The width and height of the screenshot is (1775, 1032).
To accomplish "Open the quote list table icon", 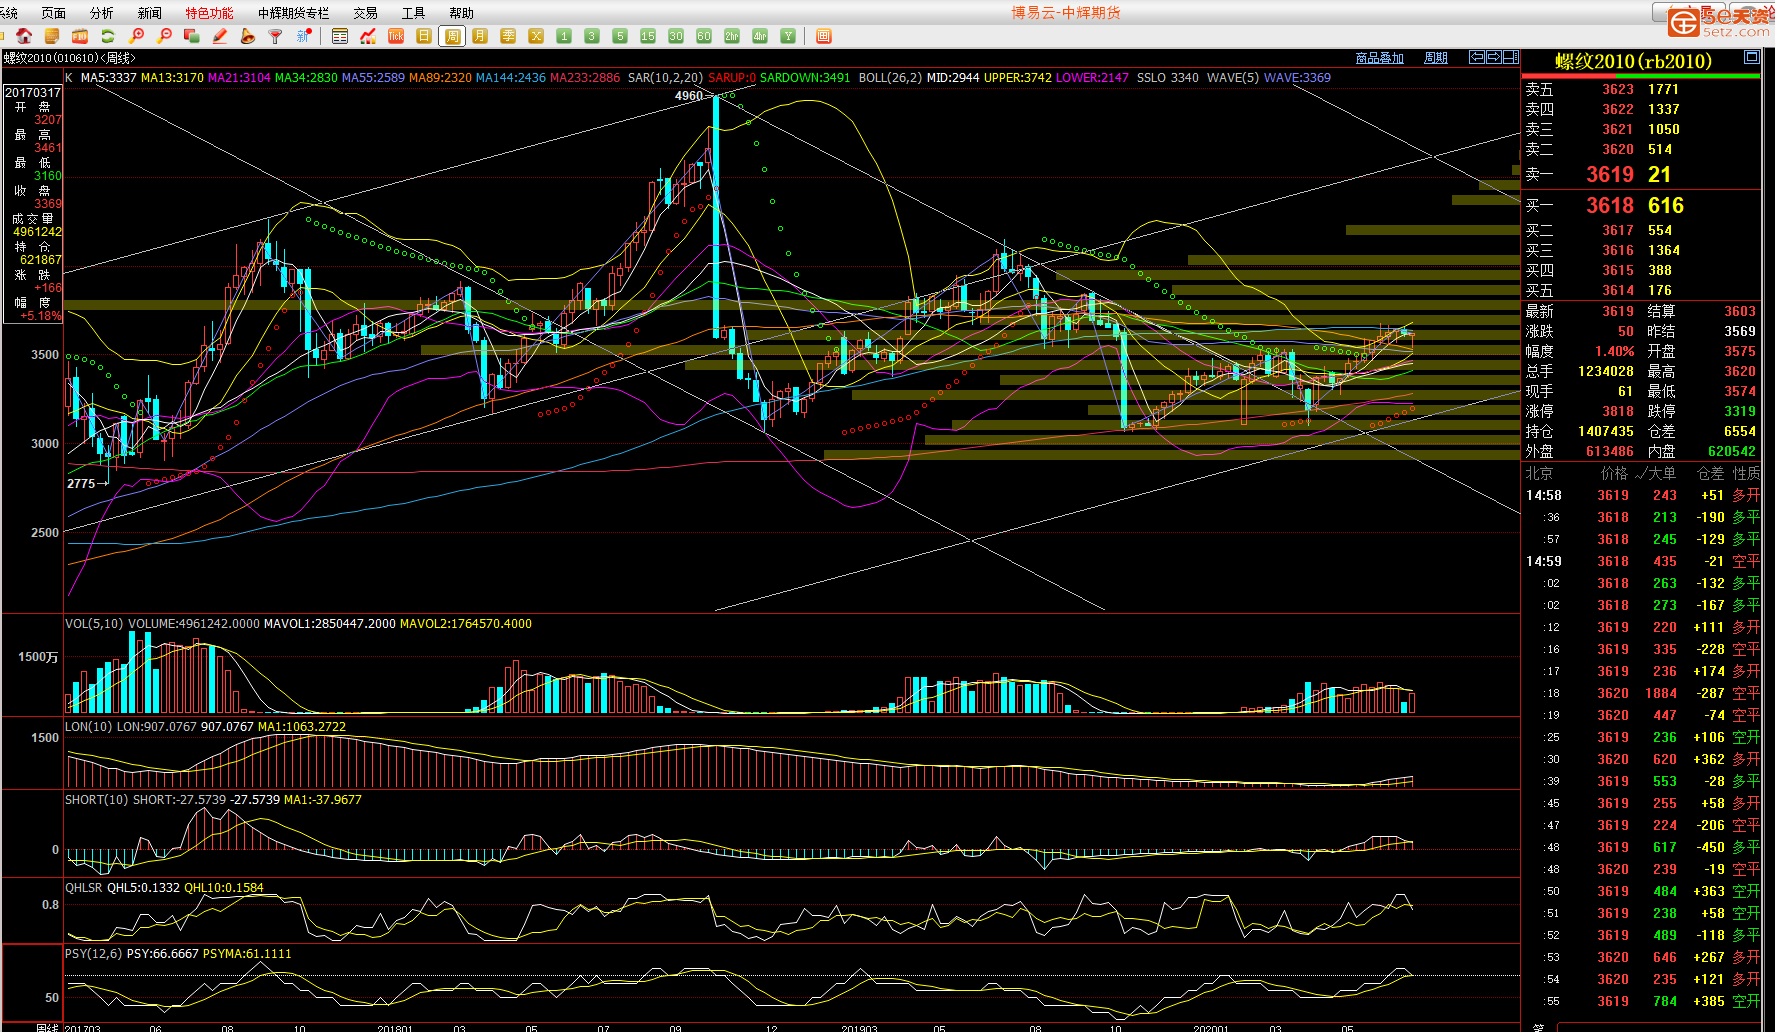I will [x=340, y=36].
